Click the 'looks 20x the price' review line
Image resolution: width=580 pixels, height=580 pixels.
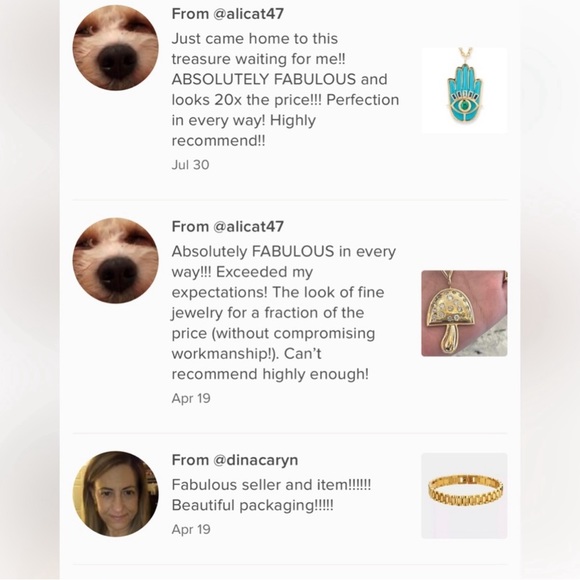point(285,100)
